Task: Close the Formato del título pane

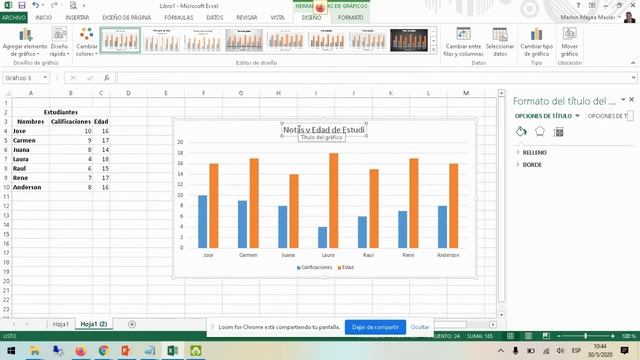Action: click(631, 100)
